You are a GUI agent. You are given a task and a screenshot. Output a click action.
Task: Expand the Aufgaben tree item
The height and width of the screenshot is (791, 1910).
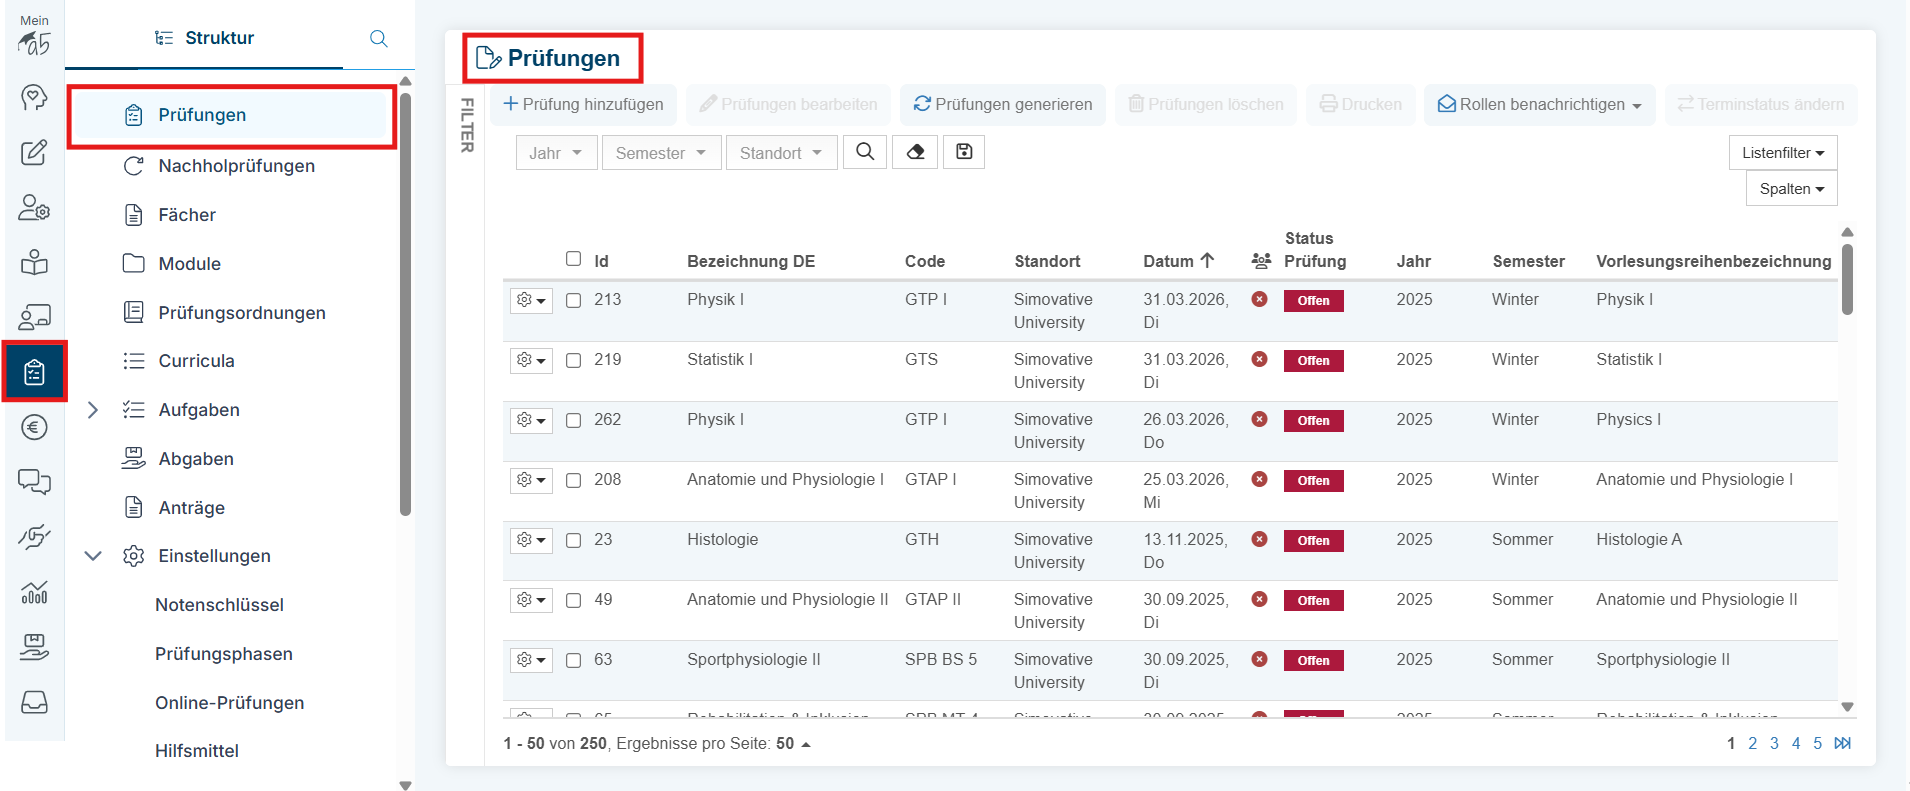(93, 410)
